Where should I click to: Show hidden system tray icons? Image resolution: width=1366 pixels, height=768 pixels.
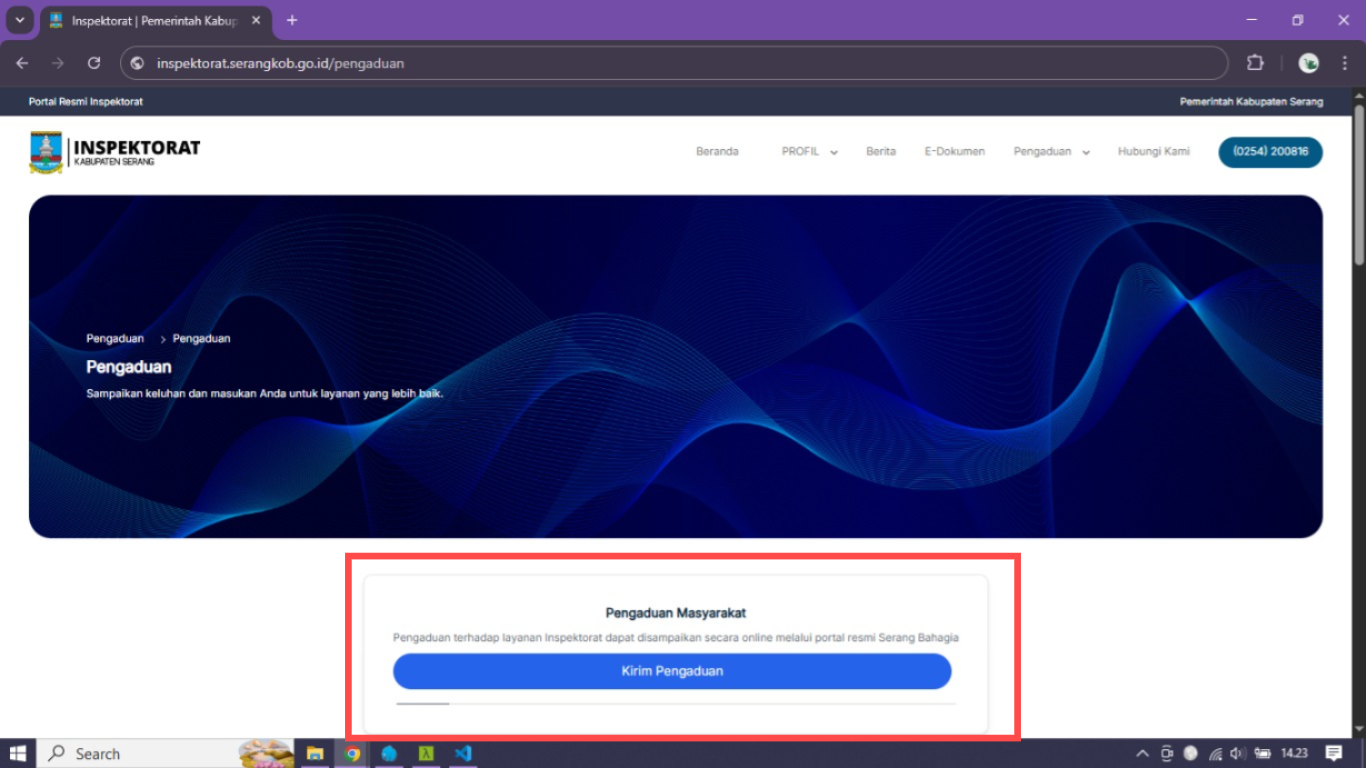tap(1142, 753)
